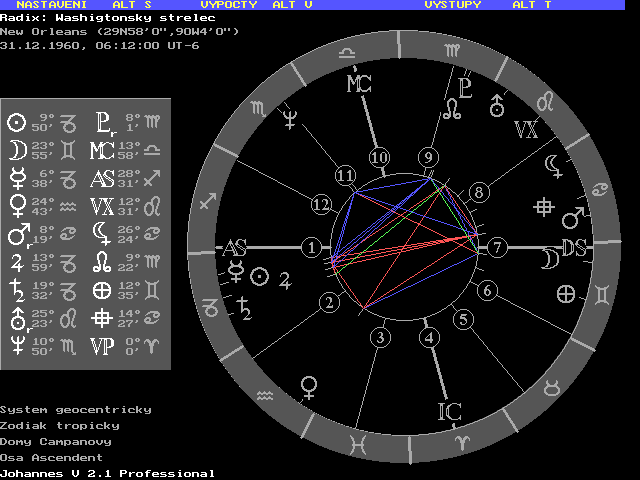Click the "Domy Campanovy" text label
The image size is (640, 480).
56,441
